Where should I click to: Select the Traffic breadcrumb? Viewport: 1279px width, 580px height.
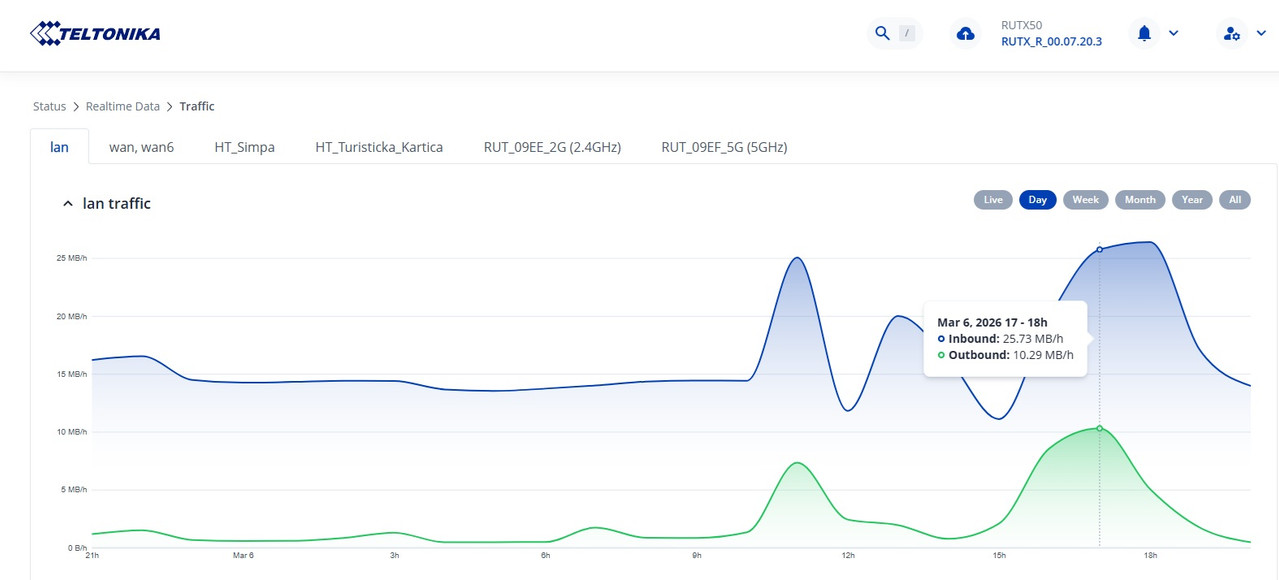197,106
